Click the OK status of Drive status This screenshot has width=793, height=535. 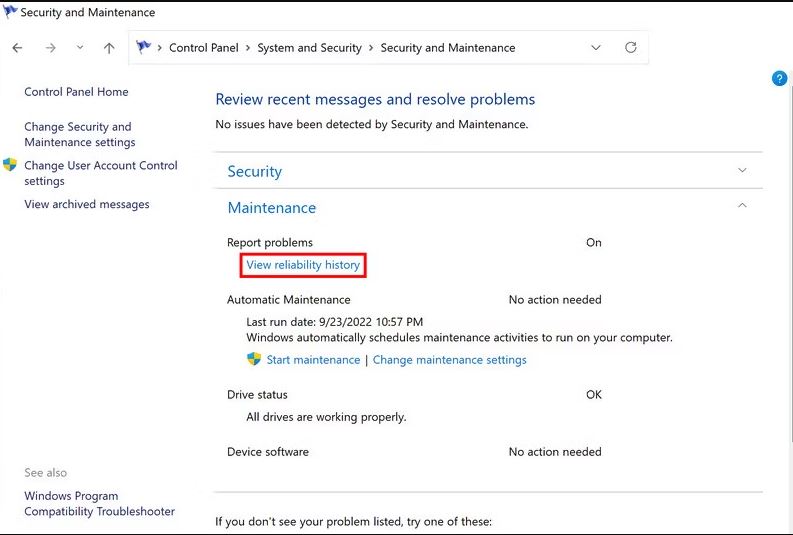click(594, 395)
